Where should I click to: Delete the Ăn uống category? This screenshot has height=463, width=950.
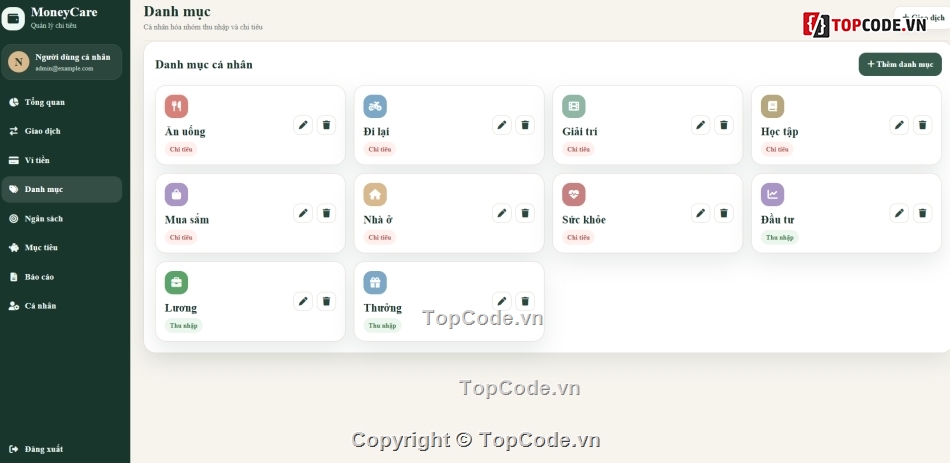click(326, 125)
